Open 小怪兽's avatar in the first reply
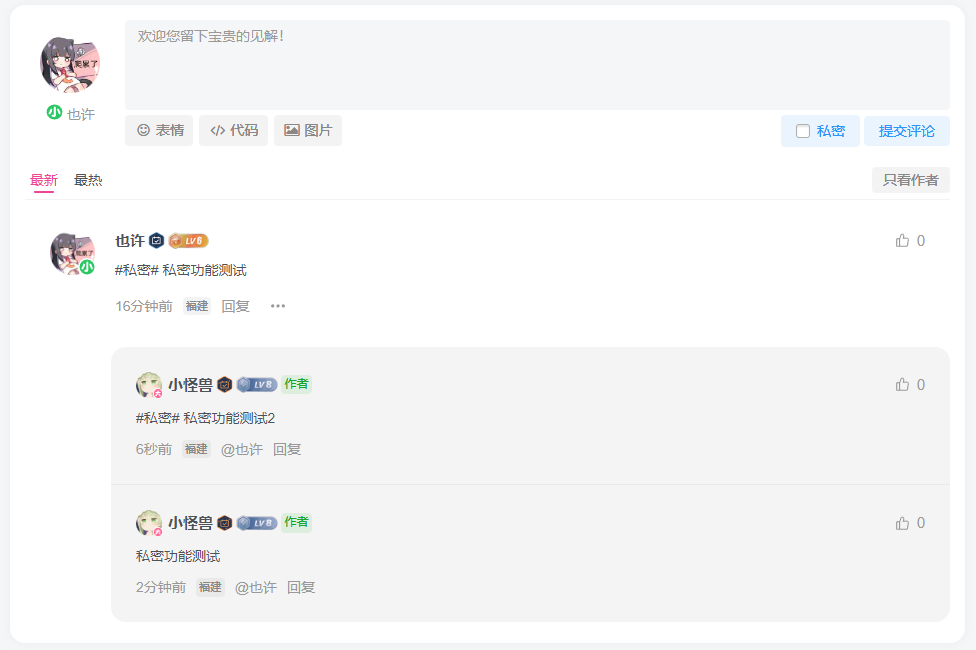The height and width of the screenshot is (650, 976). tap(149, 385)
